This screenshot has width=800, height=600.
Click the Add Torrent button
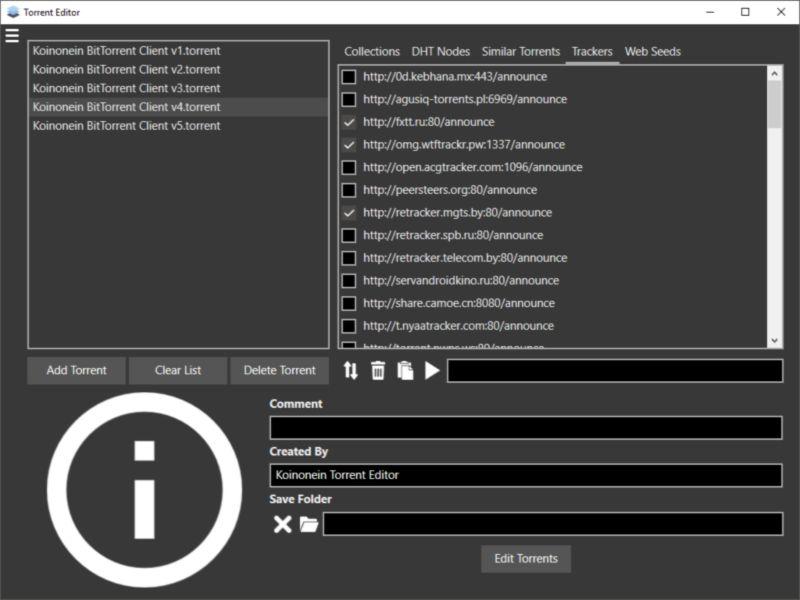[77, 370]
